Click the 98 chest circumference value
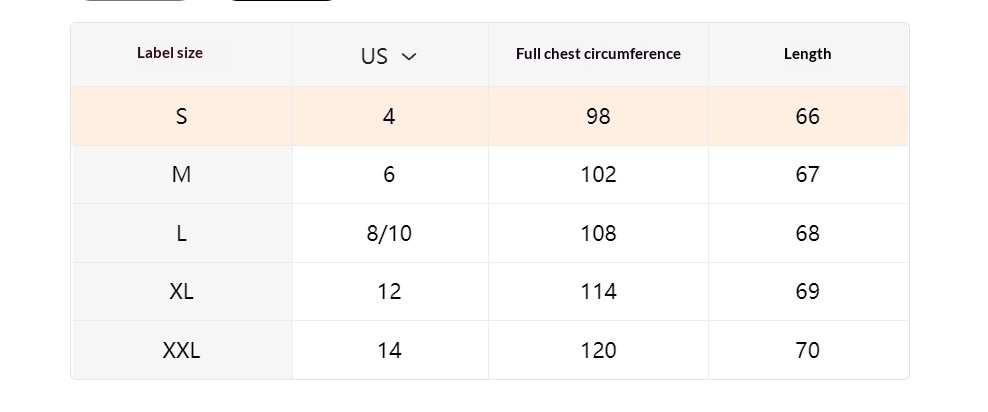The height and width of the screenshot is (412, 988). [x=598, y=116]
